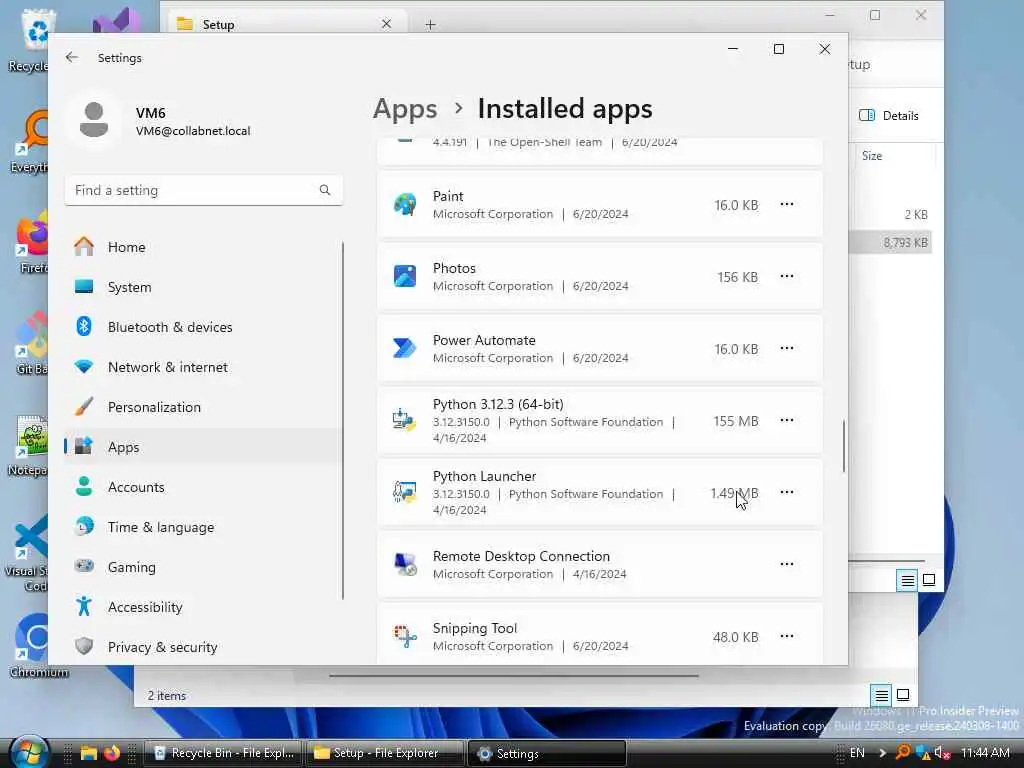Open the Start menu orb

(29, 752)
